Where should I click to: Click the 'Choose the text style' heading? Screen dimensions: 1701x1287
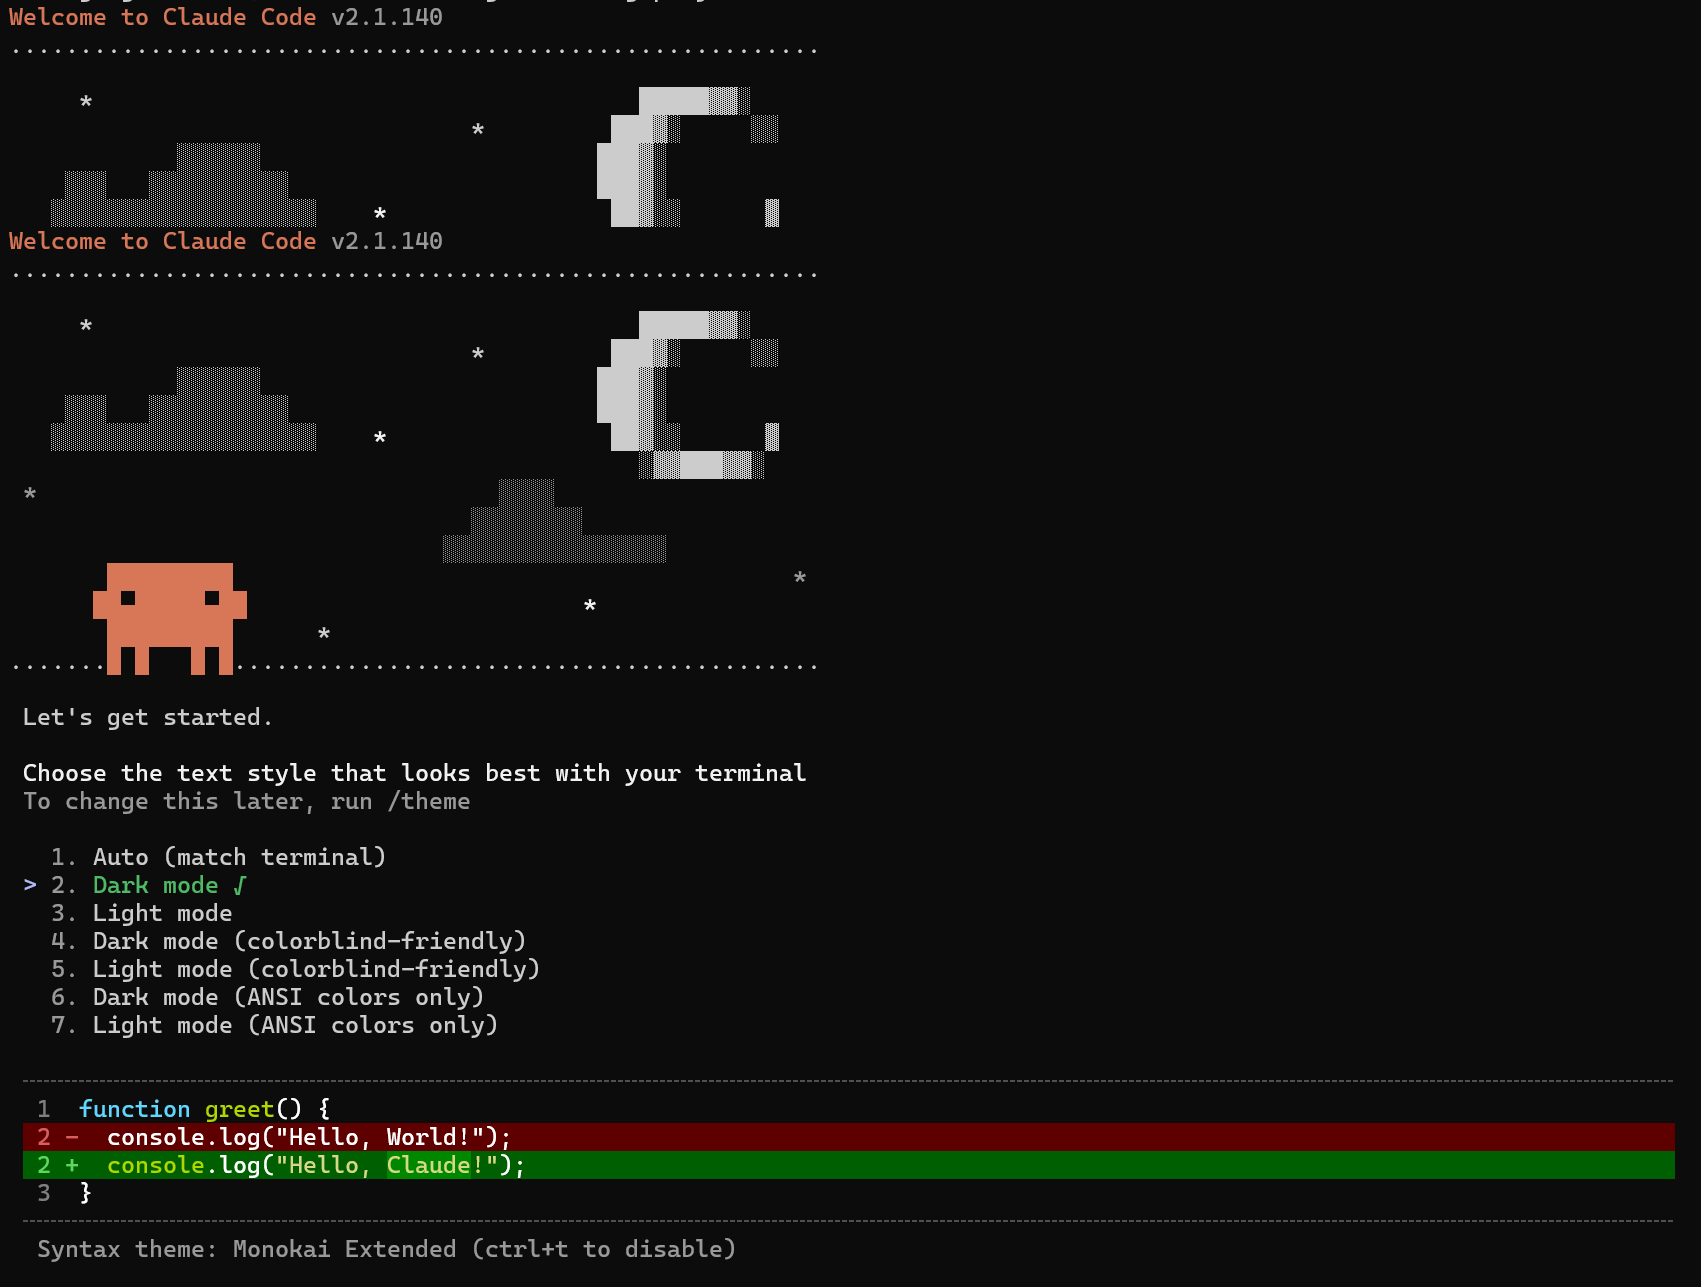pyautogui.click(x=414, y=773)
